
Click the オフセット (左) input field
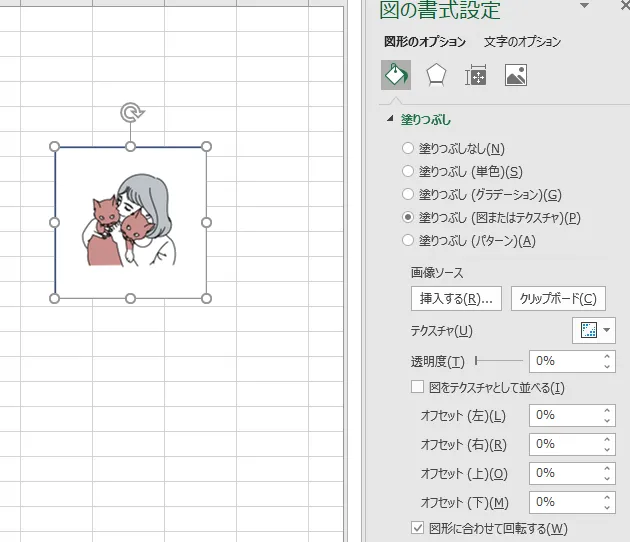(x=565, y=415)
